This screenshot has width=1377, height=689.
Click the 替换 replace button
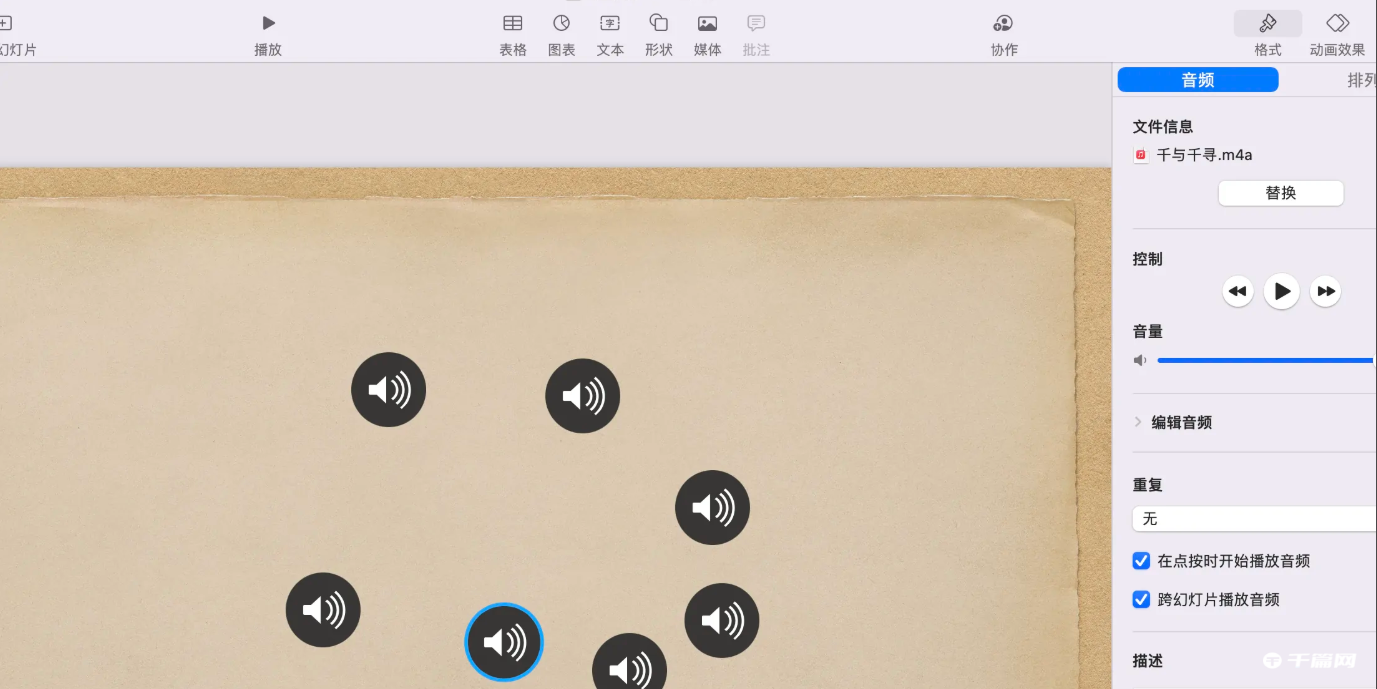tap(1280, 193)
